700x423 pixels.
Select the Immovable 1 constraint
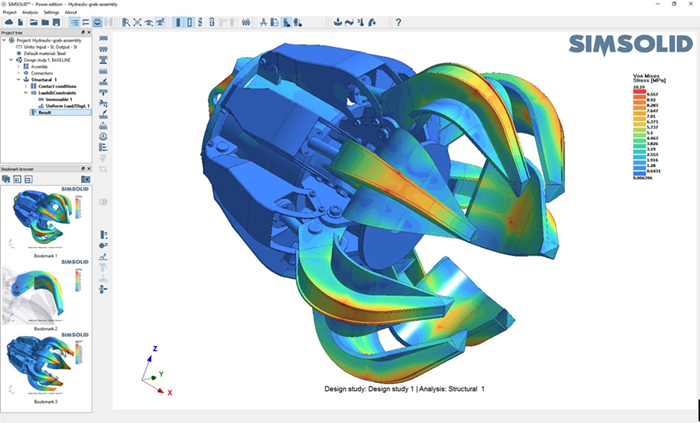(x=54, y=99)
